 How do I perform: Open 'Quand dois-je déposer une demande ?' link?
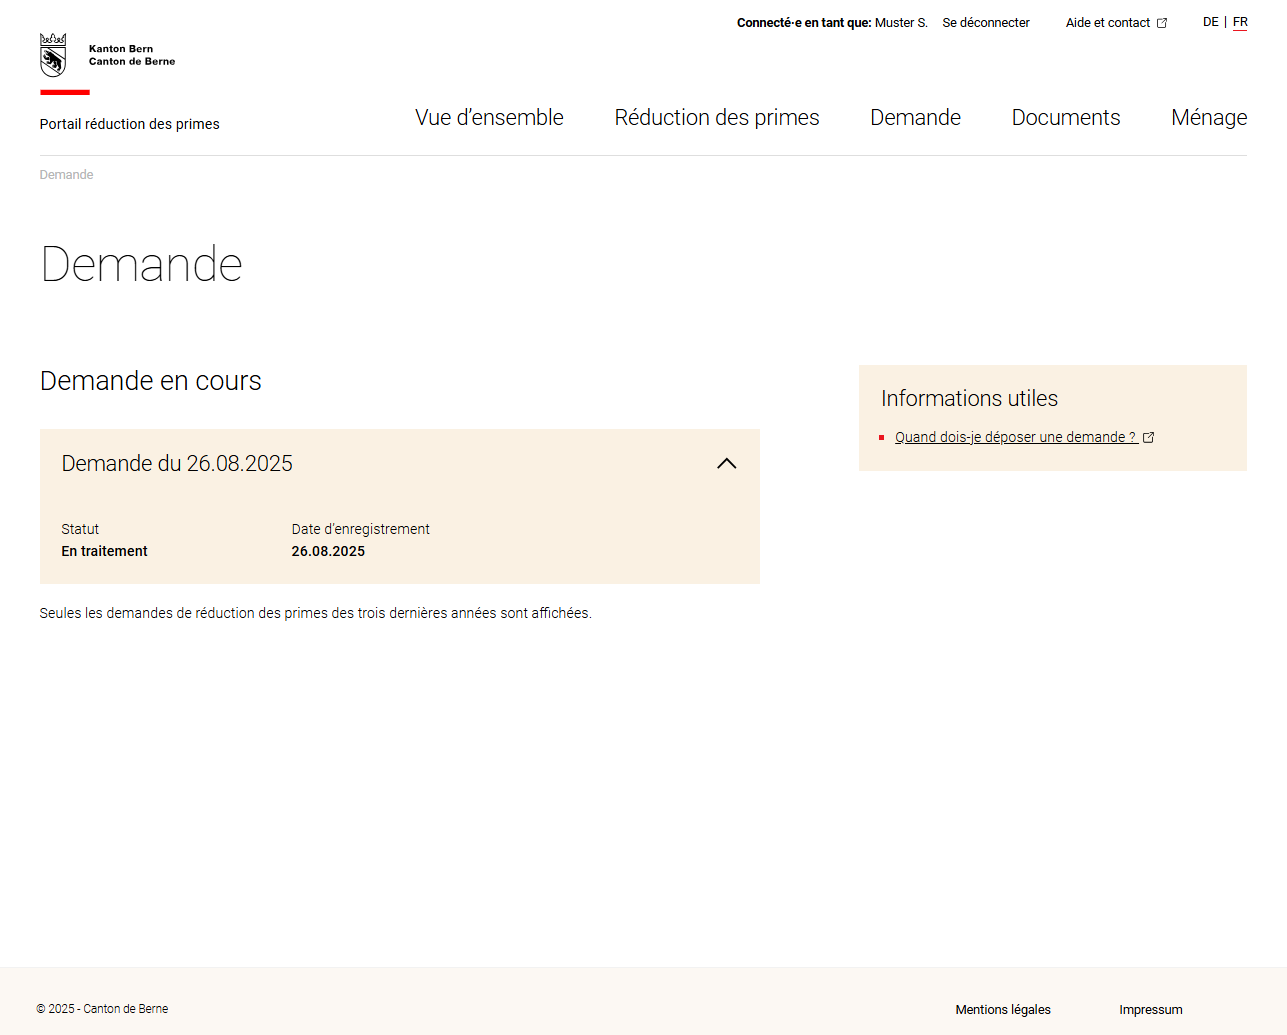[1015, 436]
